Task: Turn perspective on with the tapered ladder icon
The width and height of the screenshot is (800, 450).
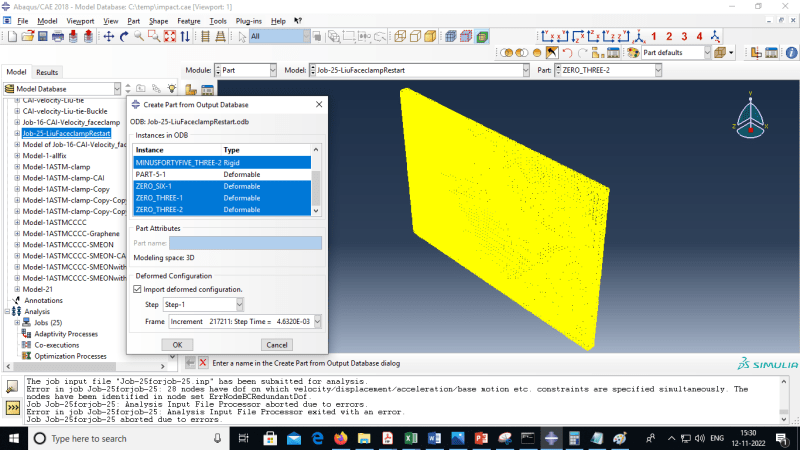Action: (x=220, y=36)
